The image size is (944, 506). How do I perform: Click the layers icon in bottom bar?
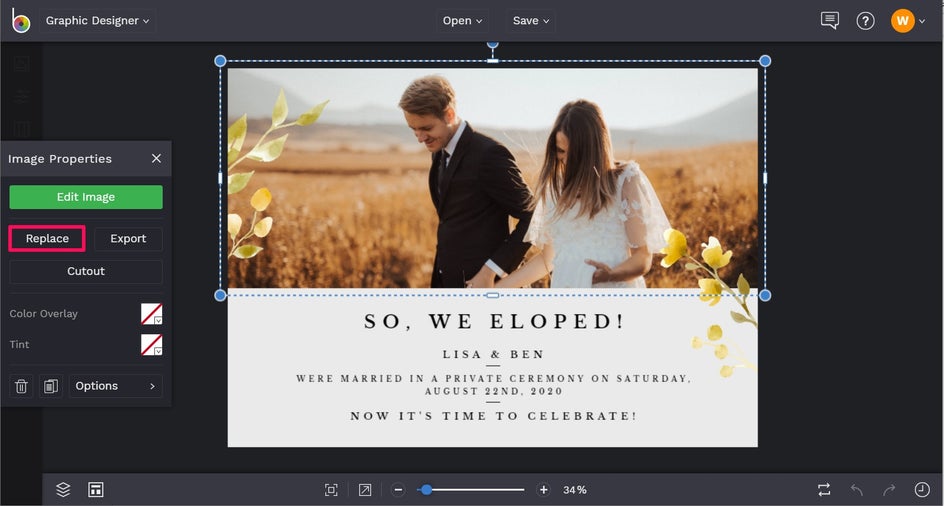click(63, 489)
